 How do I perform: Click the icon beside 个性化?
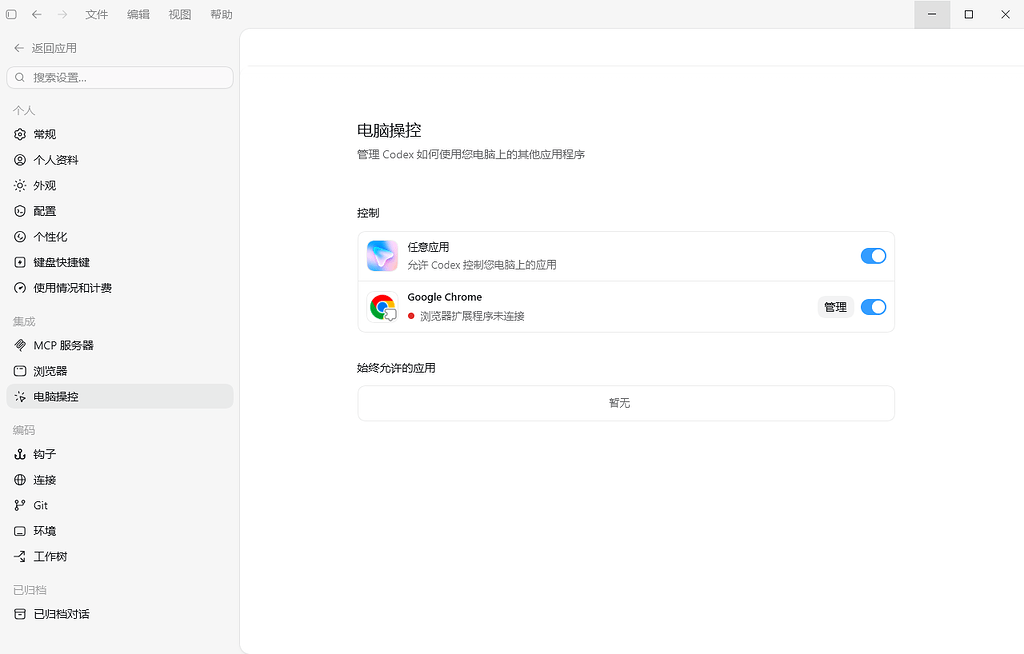[x=20, y=237]
